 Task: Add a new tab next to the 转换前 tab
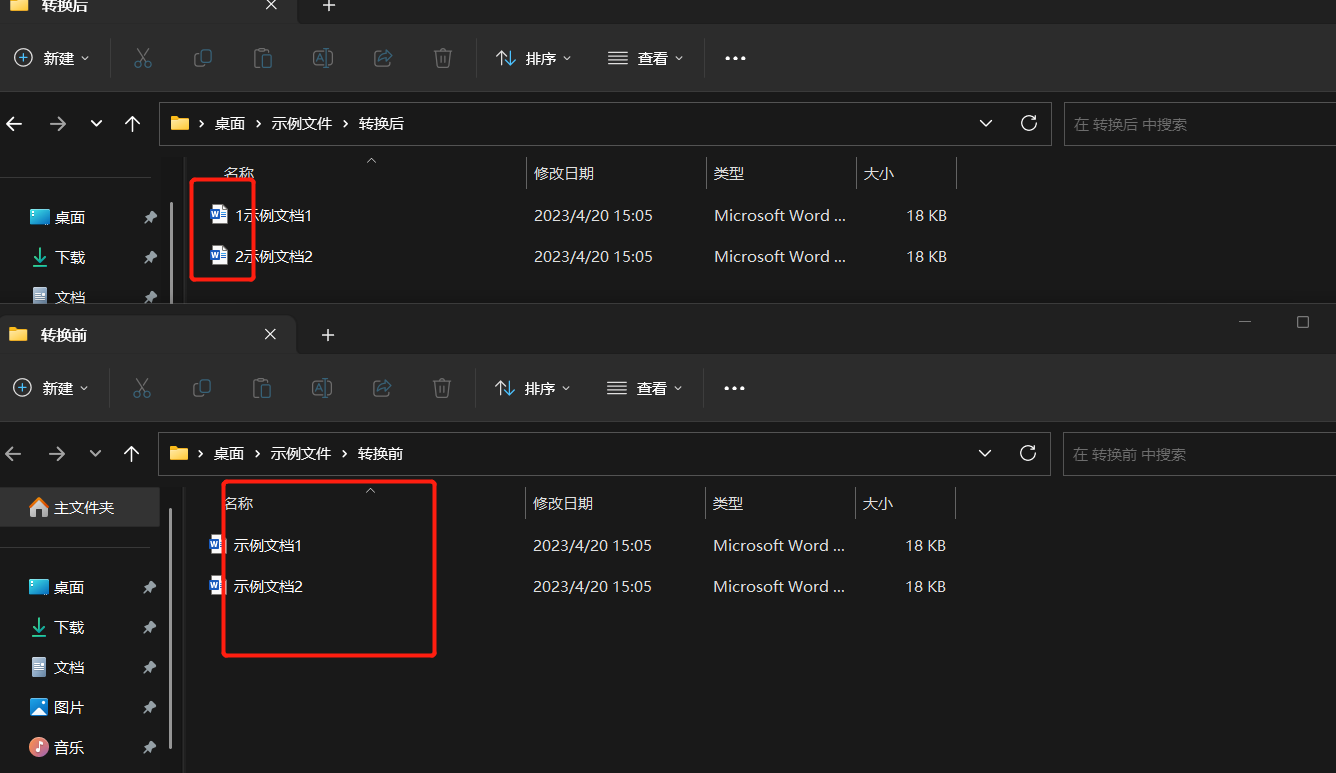[328, 335]
